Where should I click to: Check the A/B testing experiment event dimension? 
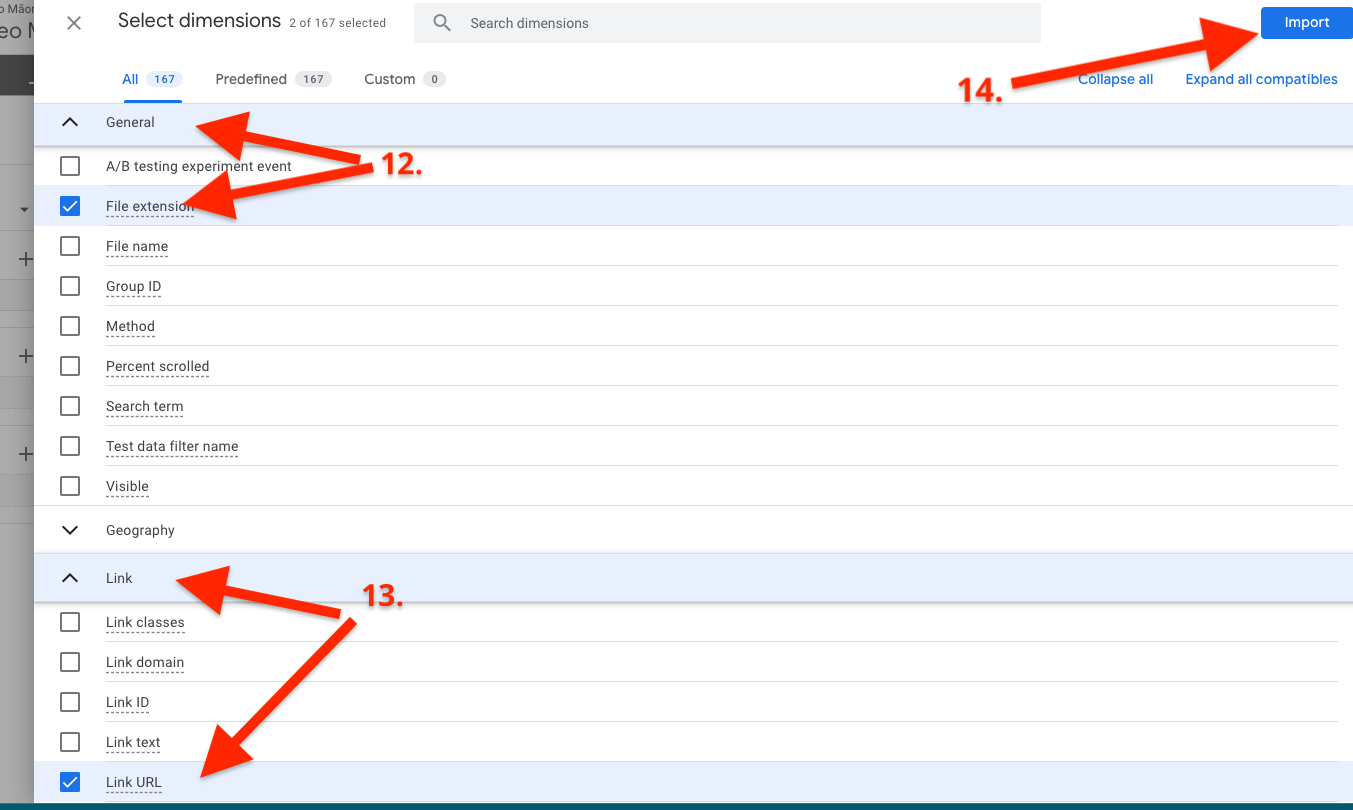coord(70,166)
